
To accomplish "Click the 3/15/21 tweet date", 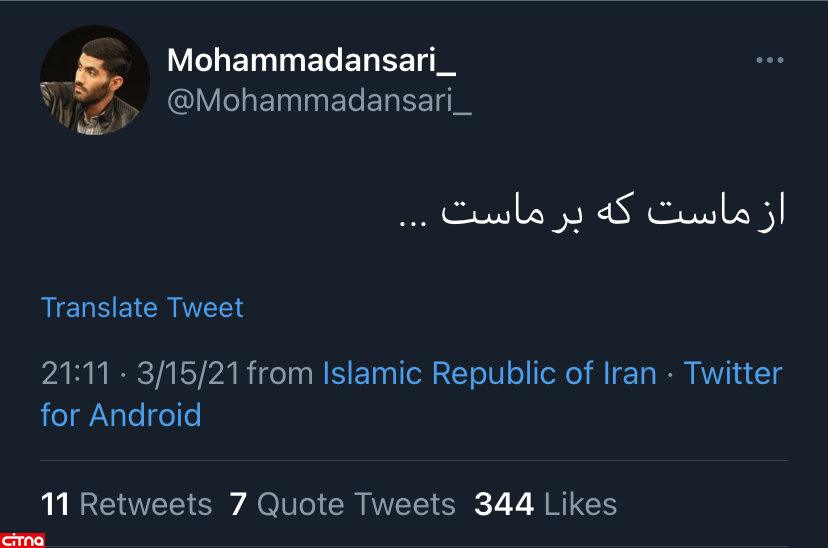I will [x=188, y=374].
